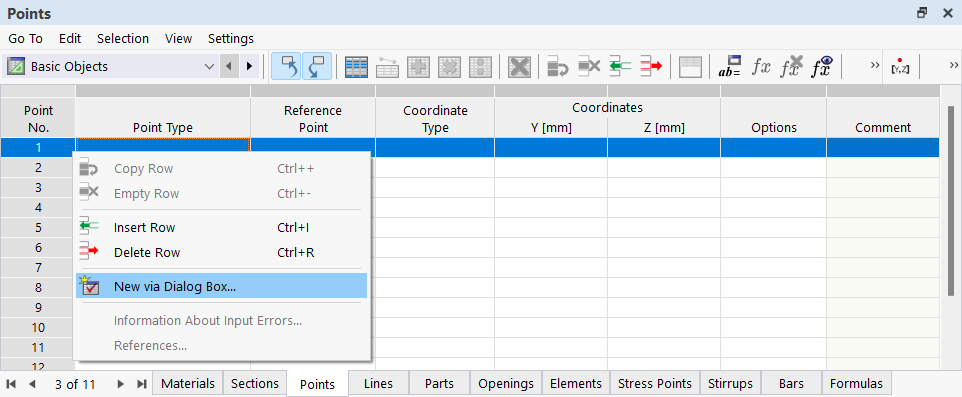
Task: Click Information About Input Errors... entry
Action: [x=221, y=321]
